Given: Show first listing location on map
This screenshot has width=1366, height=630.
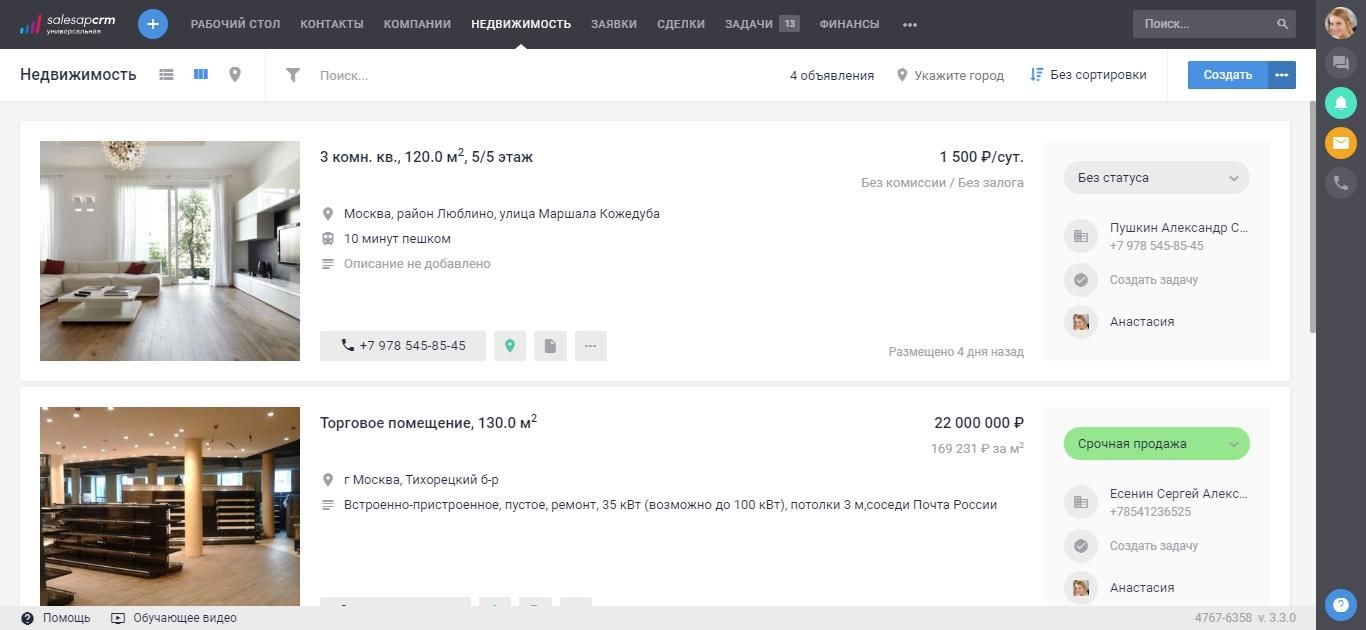Looking at the screenshot, I should pyautogui.click(x=510, y=346).
